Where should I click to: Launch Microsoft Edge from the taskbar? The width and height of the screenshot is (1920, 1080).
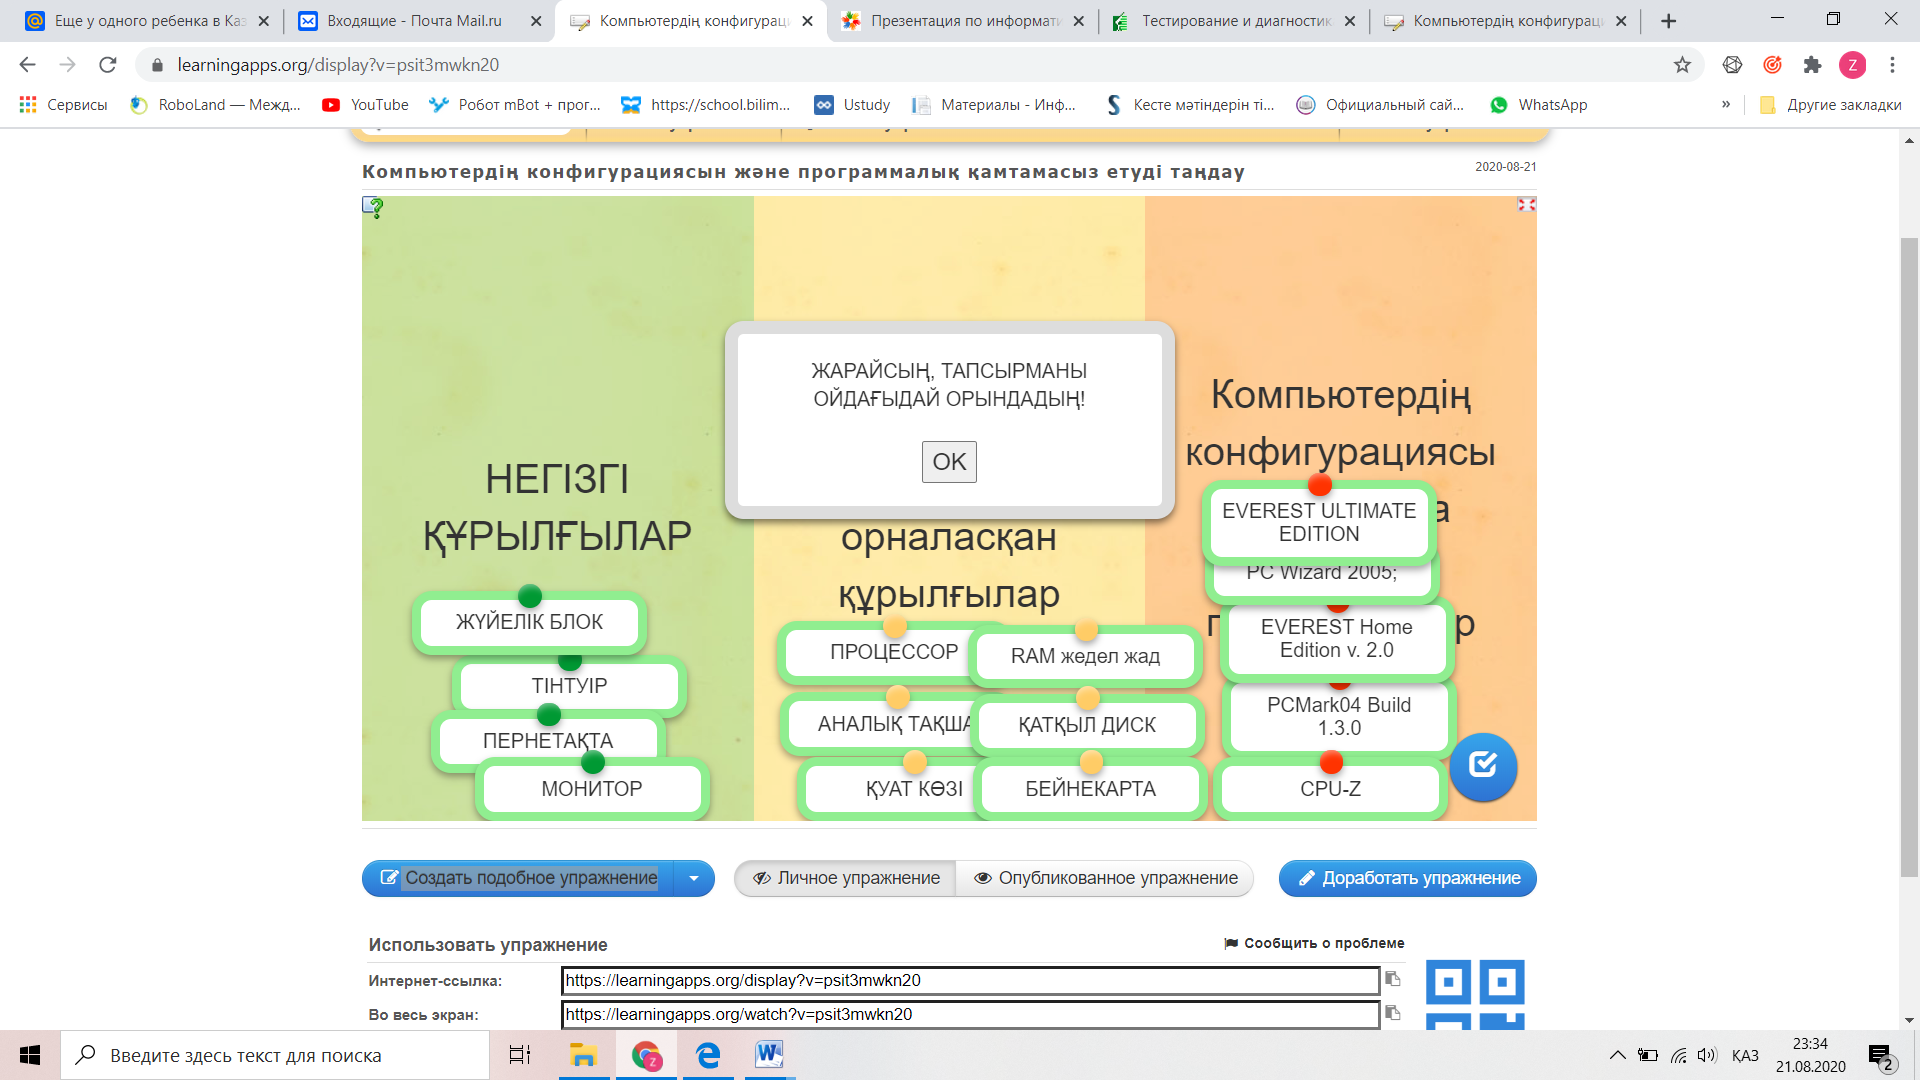(708, 1055)
